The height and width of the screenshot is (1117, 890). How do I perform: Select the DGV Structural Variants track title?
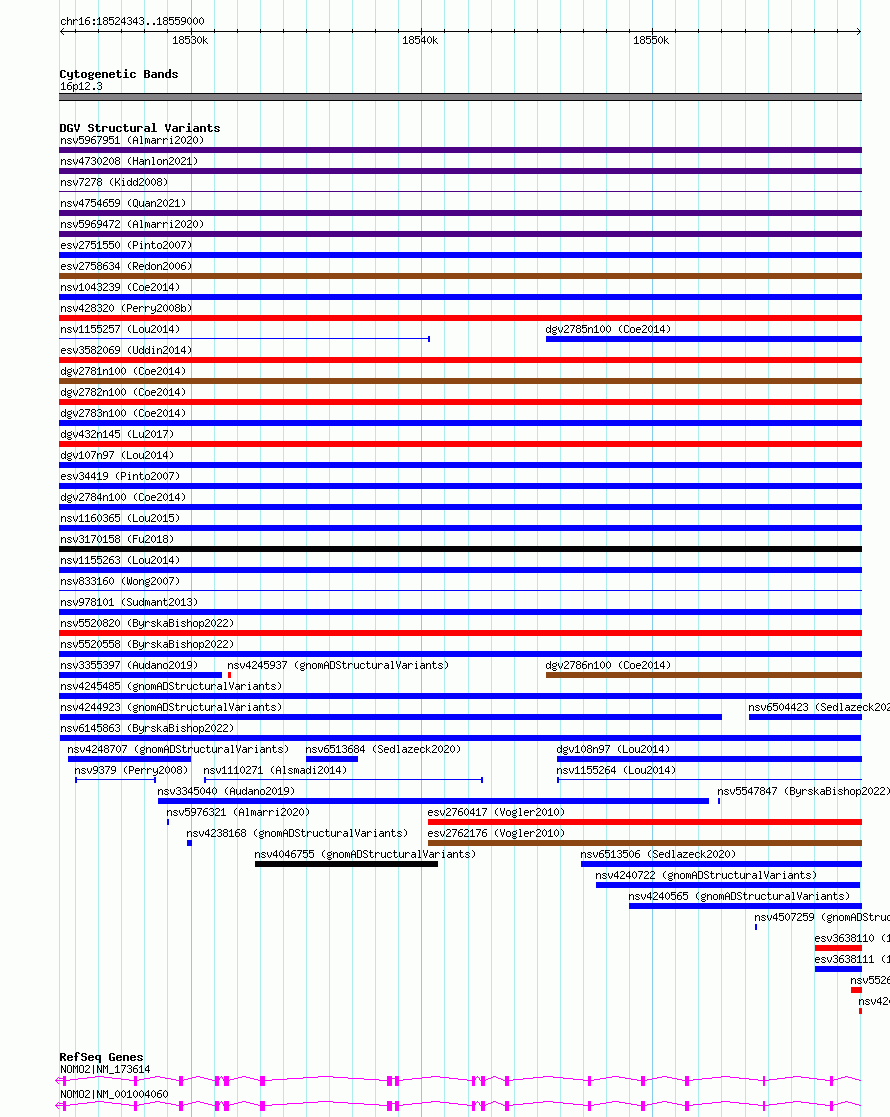point(140,128)
